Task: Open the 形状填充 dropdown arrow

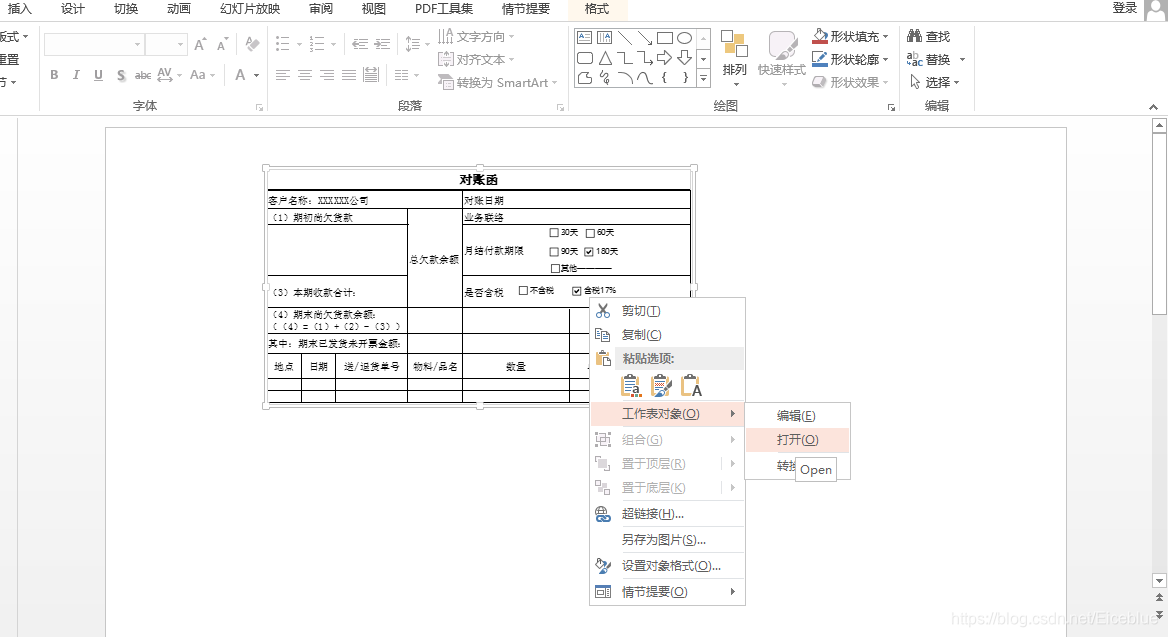Action: click(886, 37)
